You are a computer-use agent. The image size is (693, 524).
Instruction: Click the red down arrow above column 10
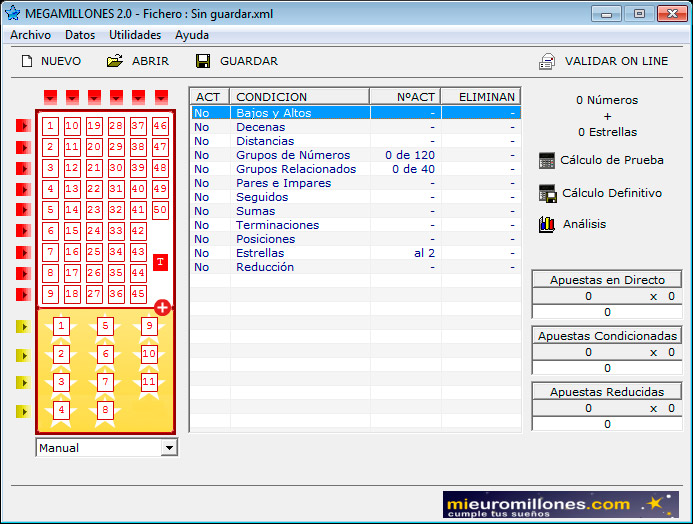(x=72, y=97)
